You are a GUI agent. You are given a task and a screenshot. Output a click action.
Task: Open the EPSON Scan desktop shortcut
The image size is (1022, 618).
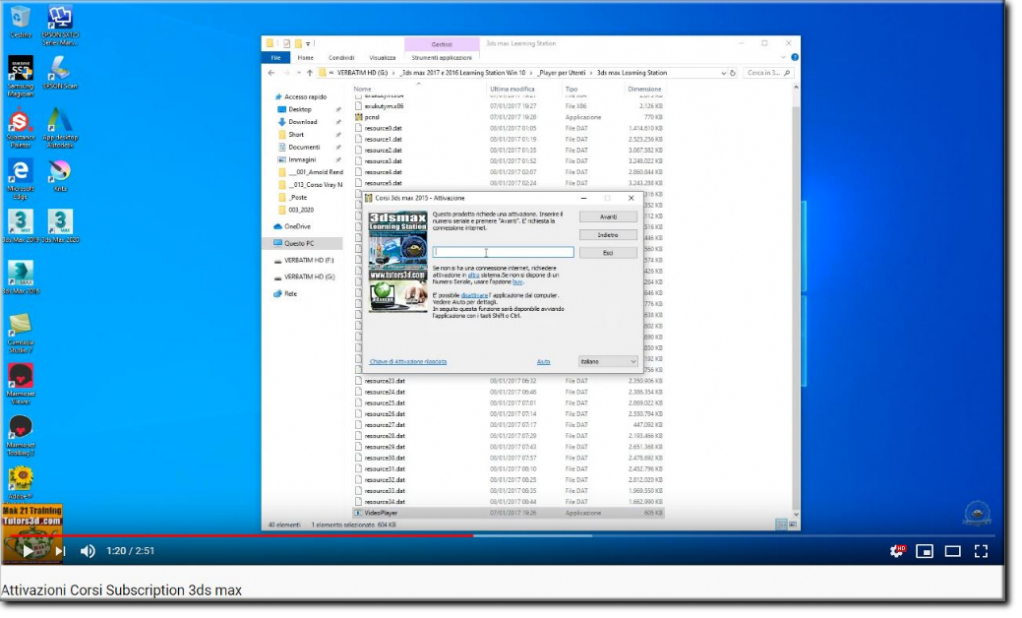60,72
